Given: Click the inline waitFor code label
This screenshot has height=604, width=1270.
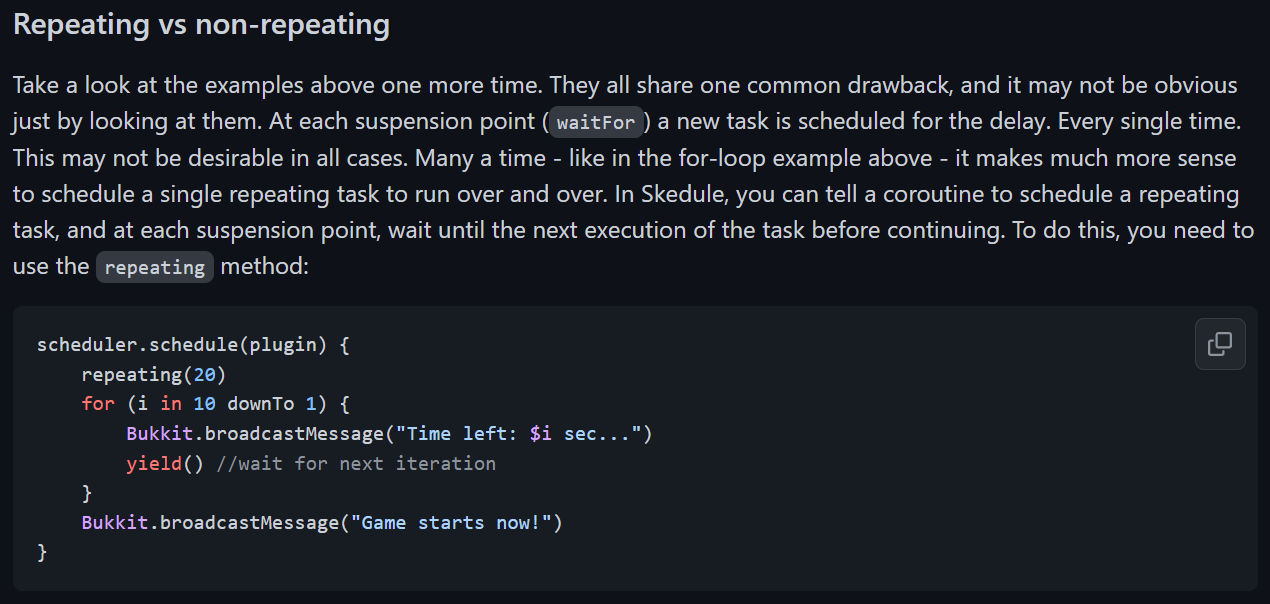Looking at the screenshot, I should click(596, 123).
